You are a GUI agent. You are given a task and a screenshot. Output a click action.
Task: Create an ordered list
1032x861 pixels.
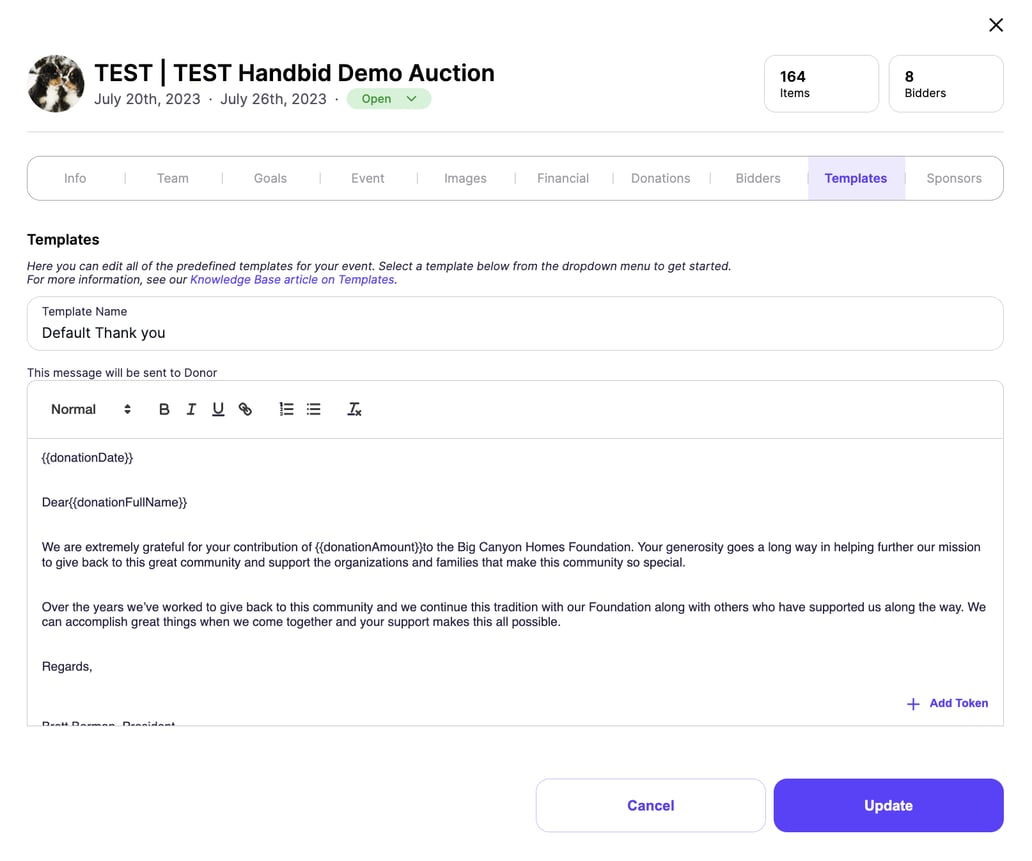(286, 409)
